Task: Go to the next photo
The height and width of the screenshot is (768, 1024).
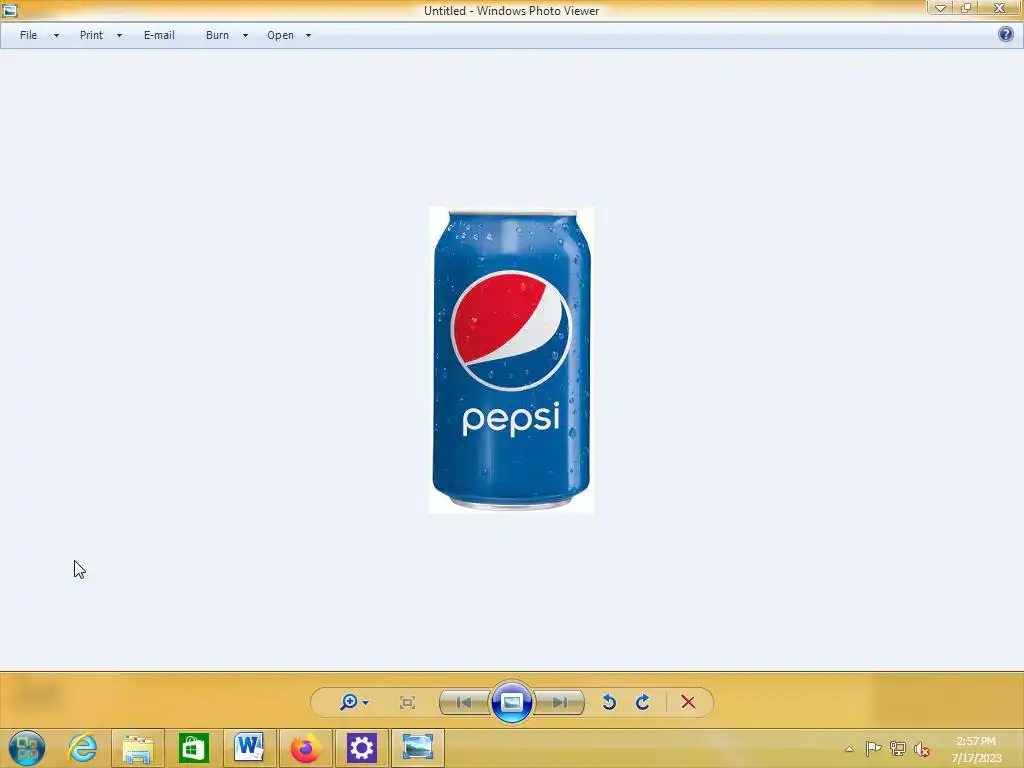Action: pos(560,703)
